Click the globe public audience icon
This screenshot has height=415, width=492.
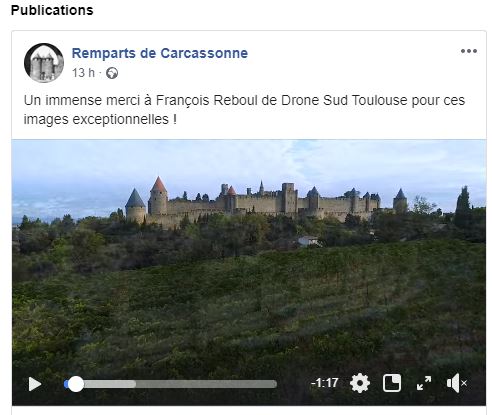coord(112,73)
